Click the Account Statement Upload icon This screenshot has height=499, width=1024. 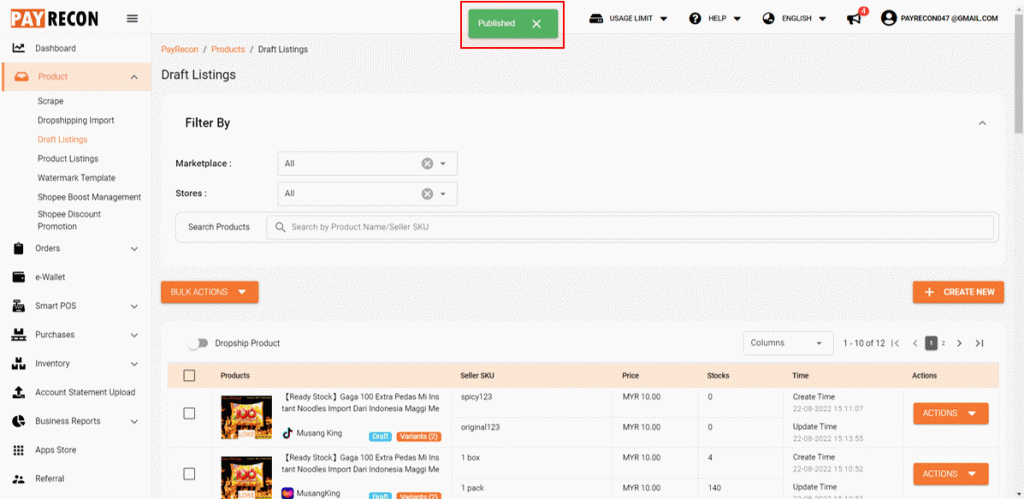pos(19,392)
